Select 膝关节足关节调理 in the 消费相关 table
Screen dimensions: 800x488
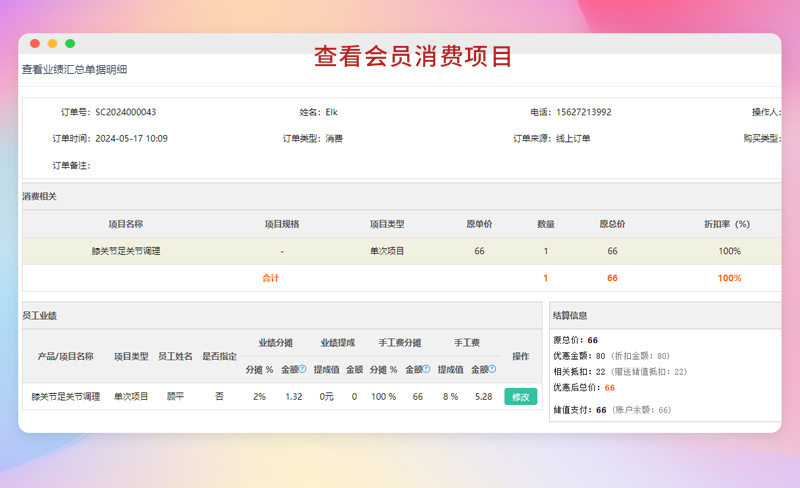(126, 251)
